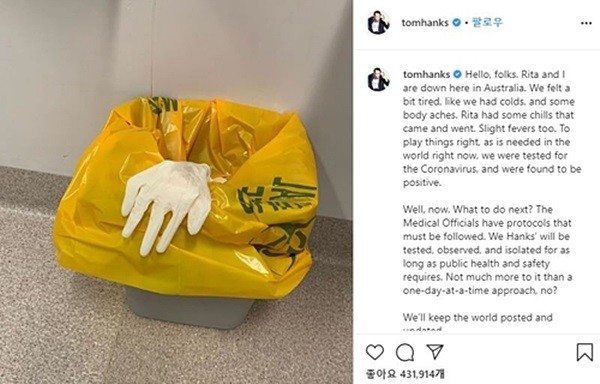Open the three-dot more options menu
600x384 pixels.
coord(586,23)
